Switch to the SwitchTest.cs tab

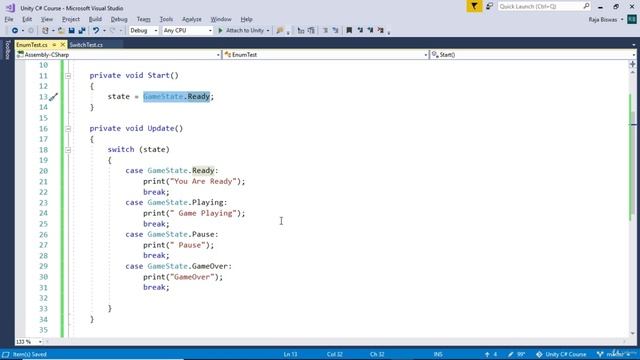(x=86, y=45)
